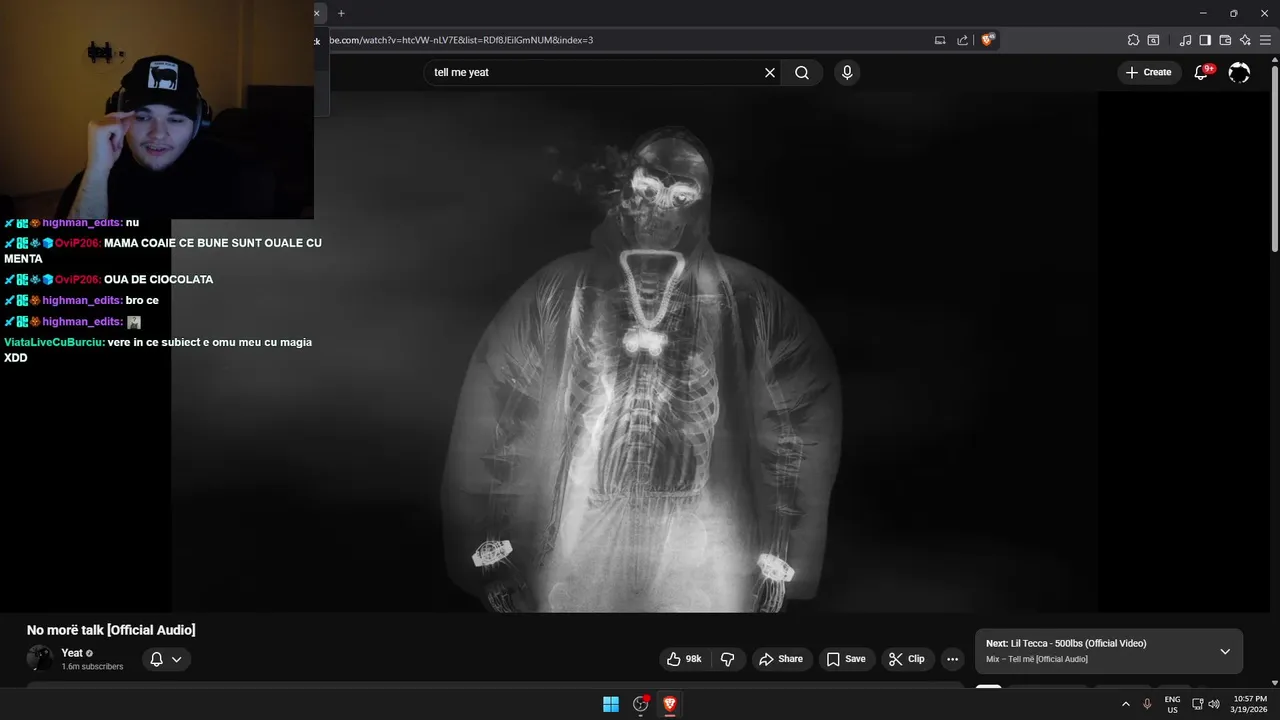Click the install-app icon in address bar
The height and width of the screenshot is (720, 1280).
pyautogui.click(x=940, y=40)
